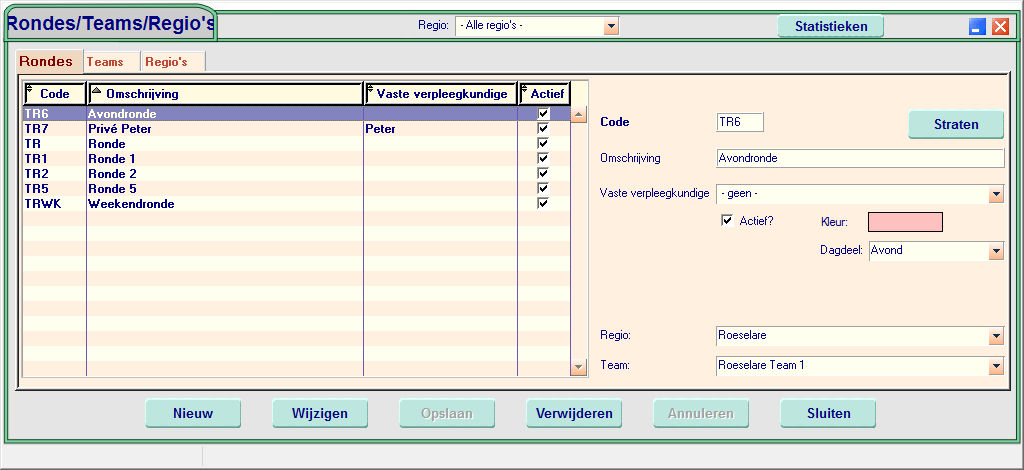Open the Dagdeel dropdown
Viewport: 1024px width, 470px height.
[996, 252]
